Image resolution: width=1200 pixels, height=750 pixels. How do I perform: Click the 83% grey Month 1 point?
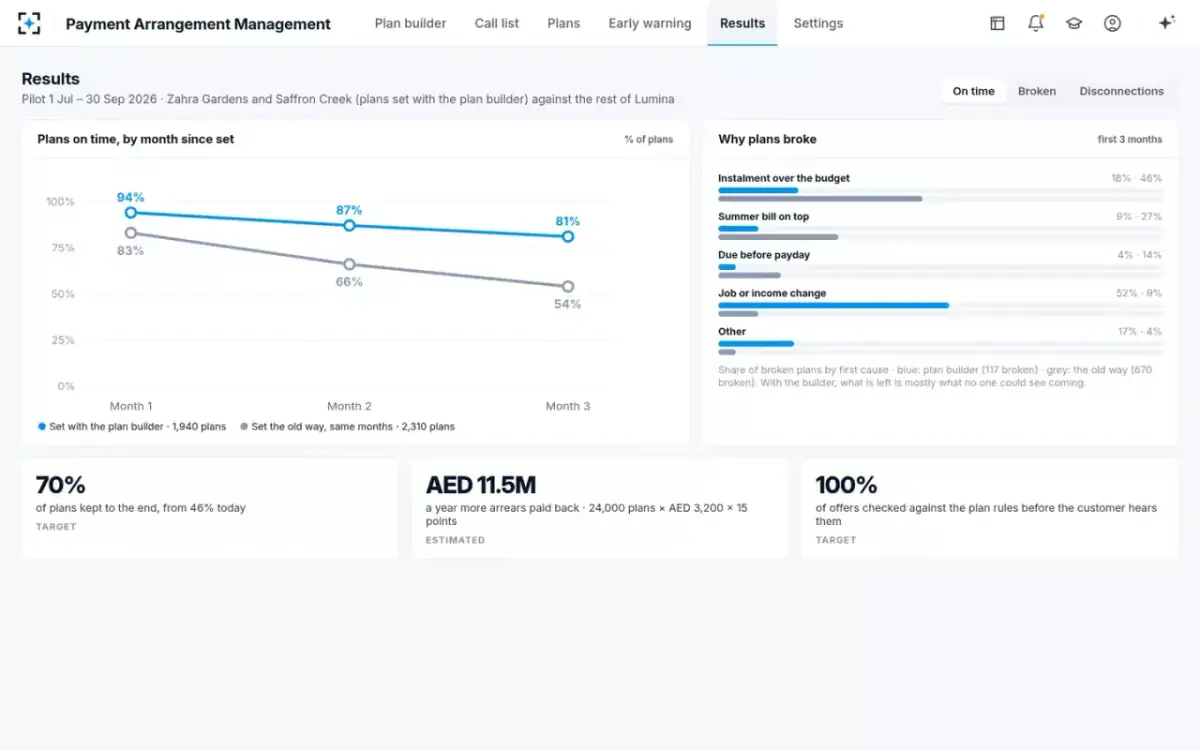pyautogui.click(x=130, y=233)
